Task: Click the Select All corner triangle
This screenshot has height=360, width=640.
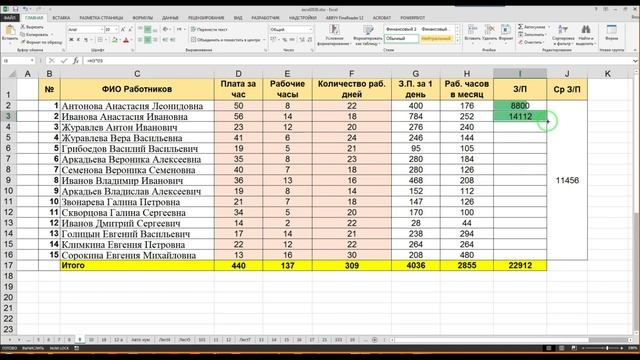Action: (x=12, y=74)
